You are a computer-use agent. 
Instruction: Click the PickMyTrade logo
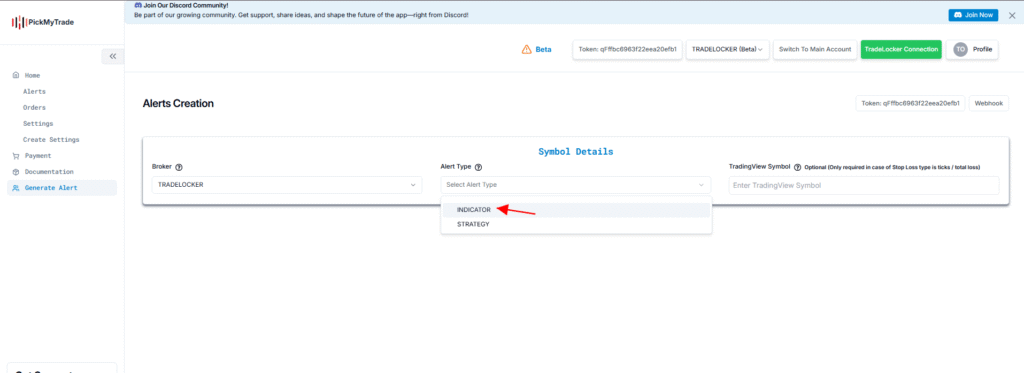click(x=42, y=22)
